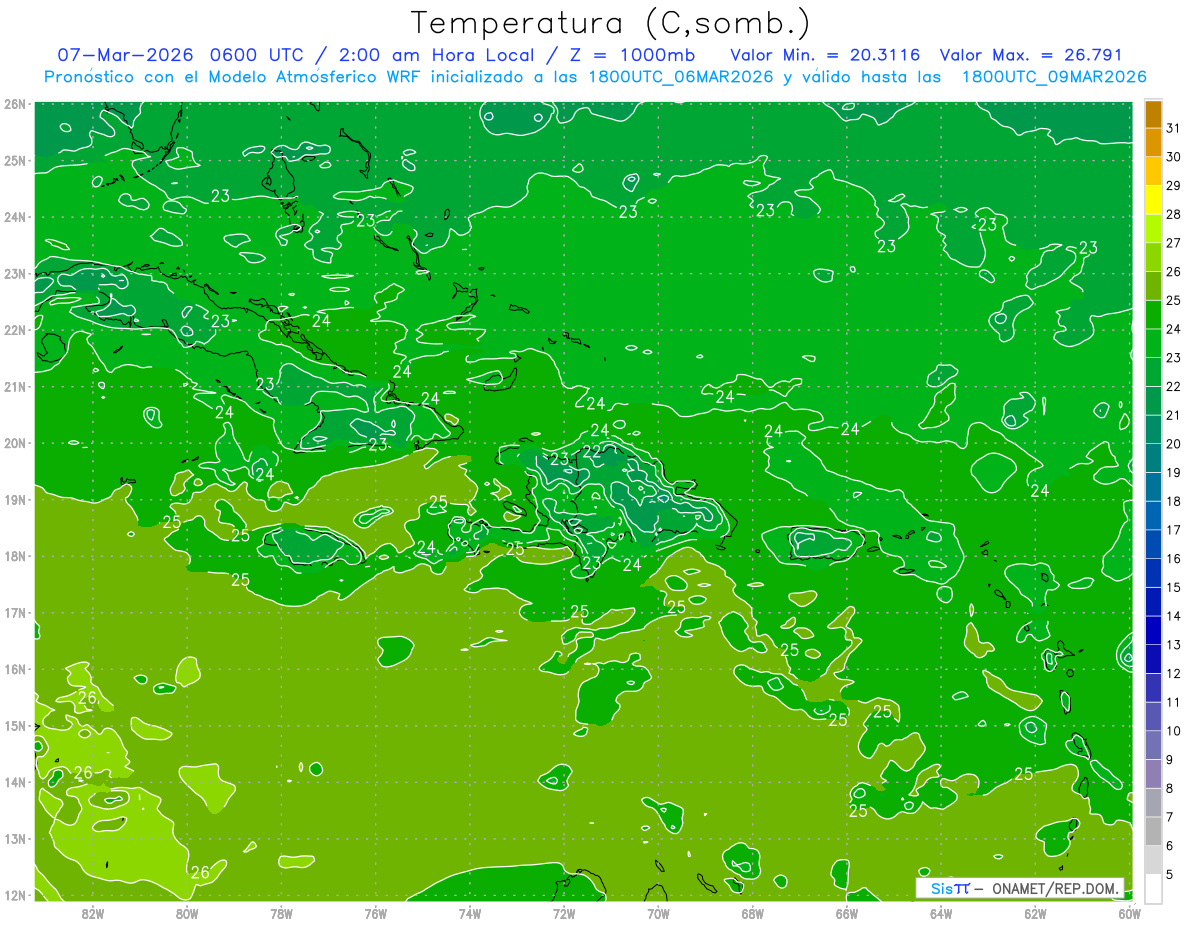
Task: Click legend value '28'
Action: [1174, 214]
